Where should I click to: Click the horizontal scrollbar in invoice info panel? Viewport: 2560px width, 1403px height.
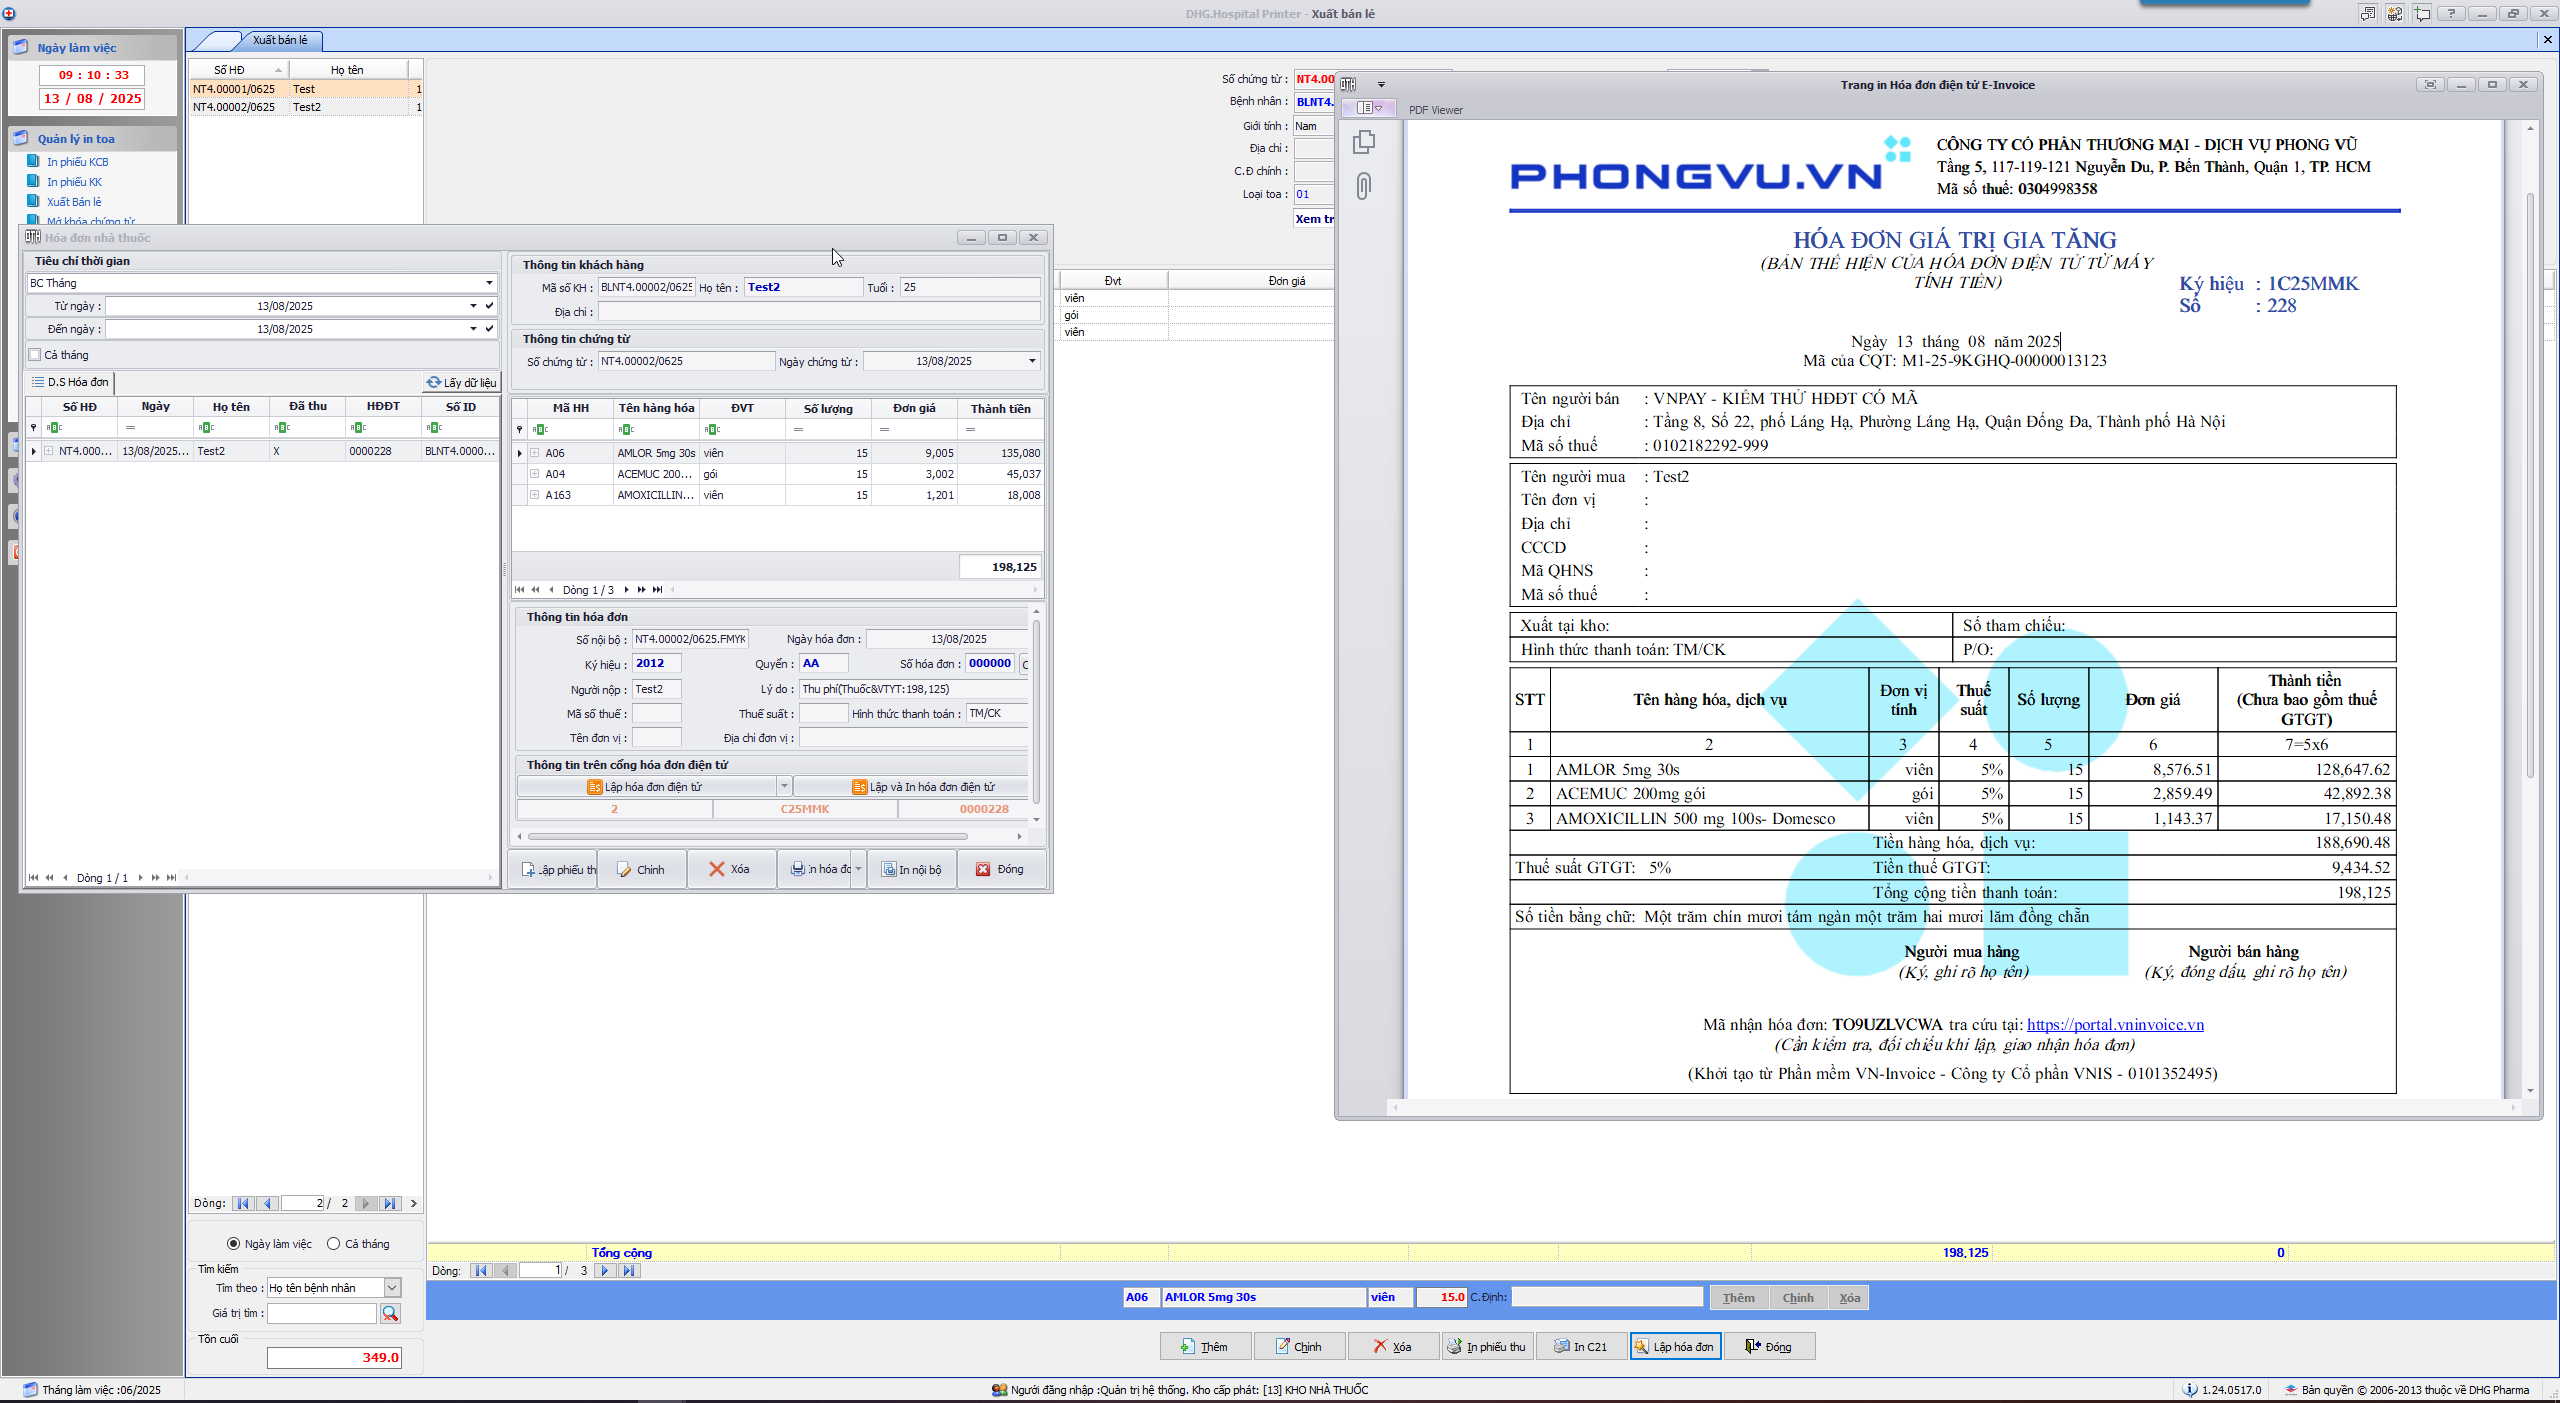[x=747, y=836]
